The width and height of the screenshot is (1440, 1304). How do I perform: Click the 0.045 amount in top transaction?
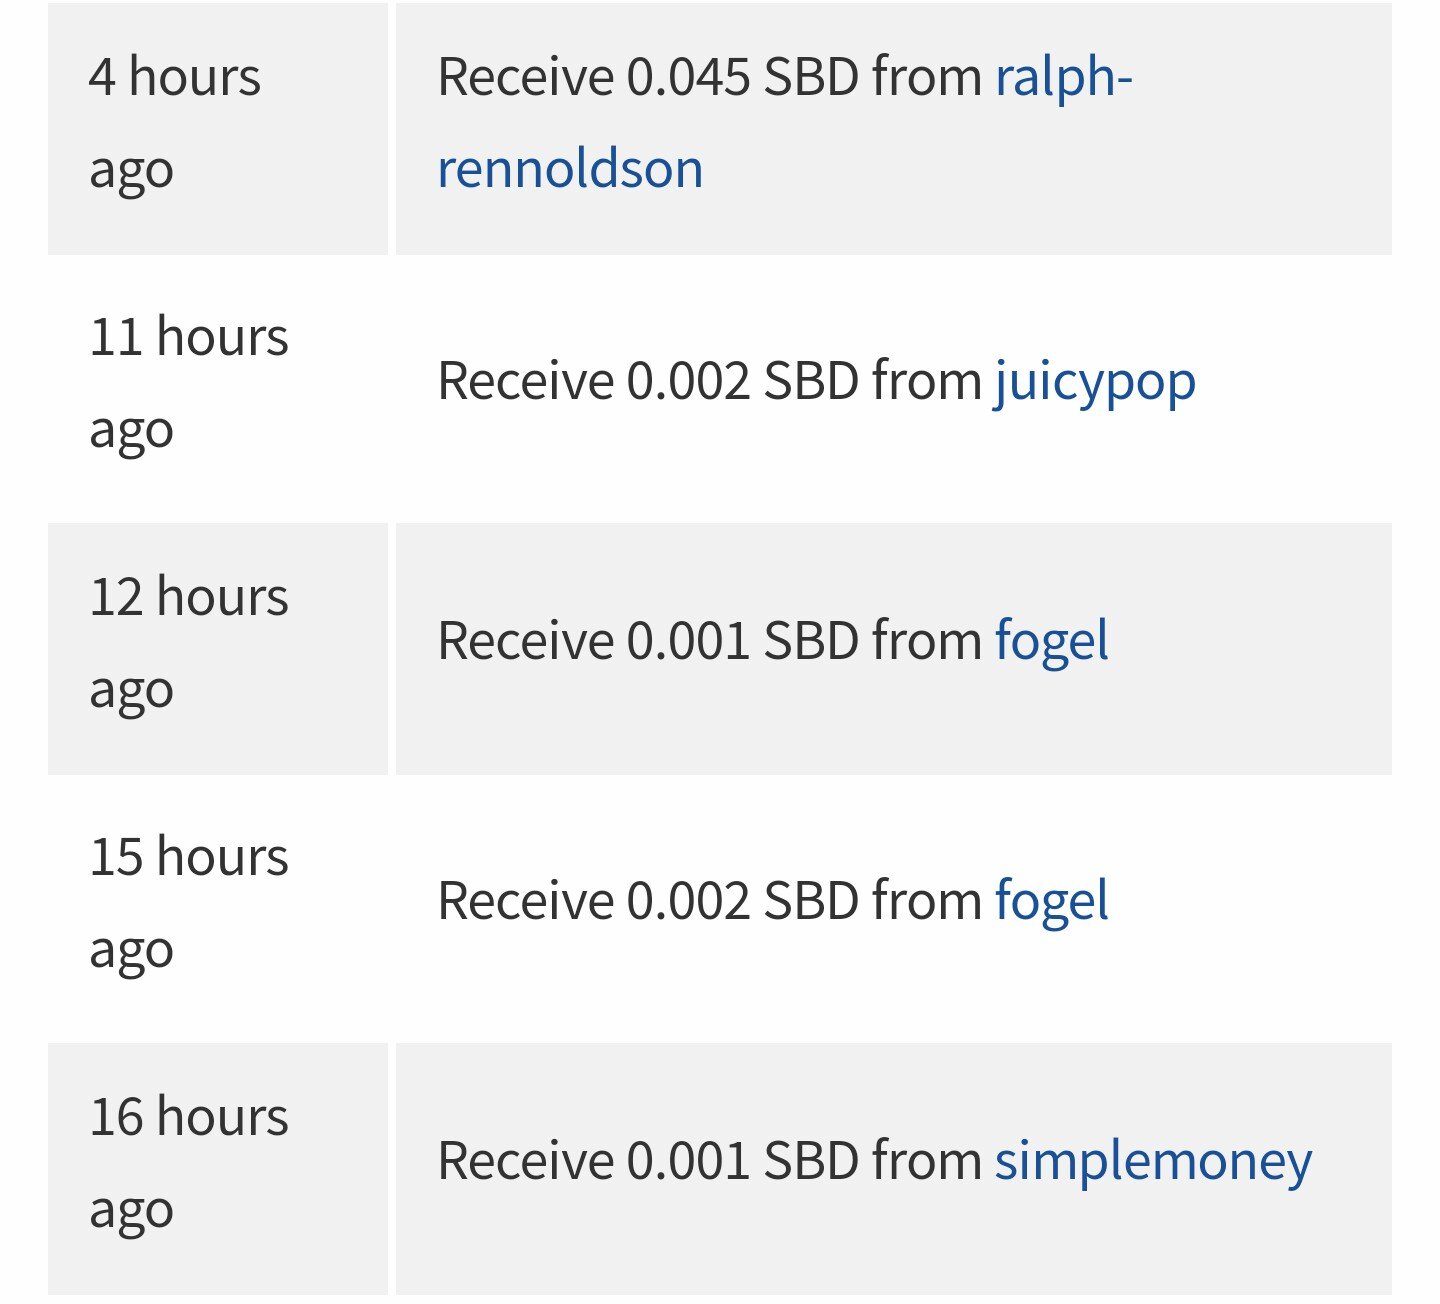click(688, 77)
